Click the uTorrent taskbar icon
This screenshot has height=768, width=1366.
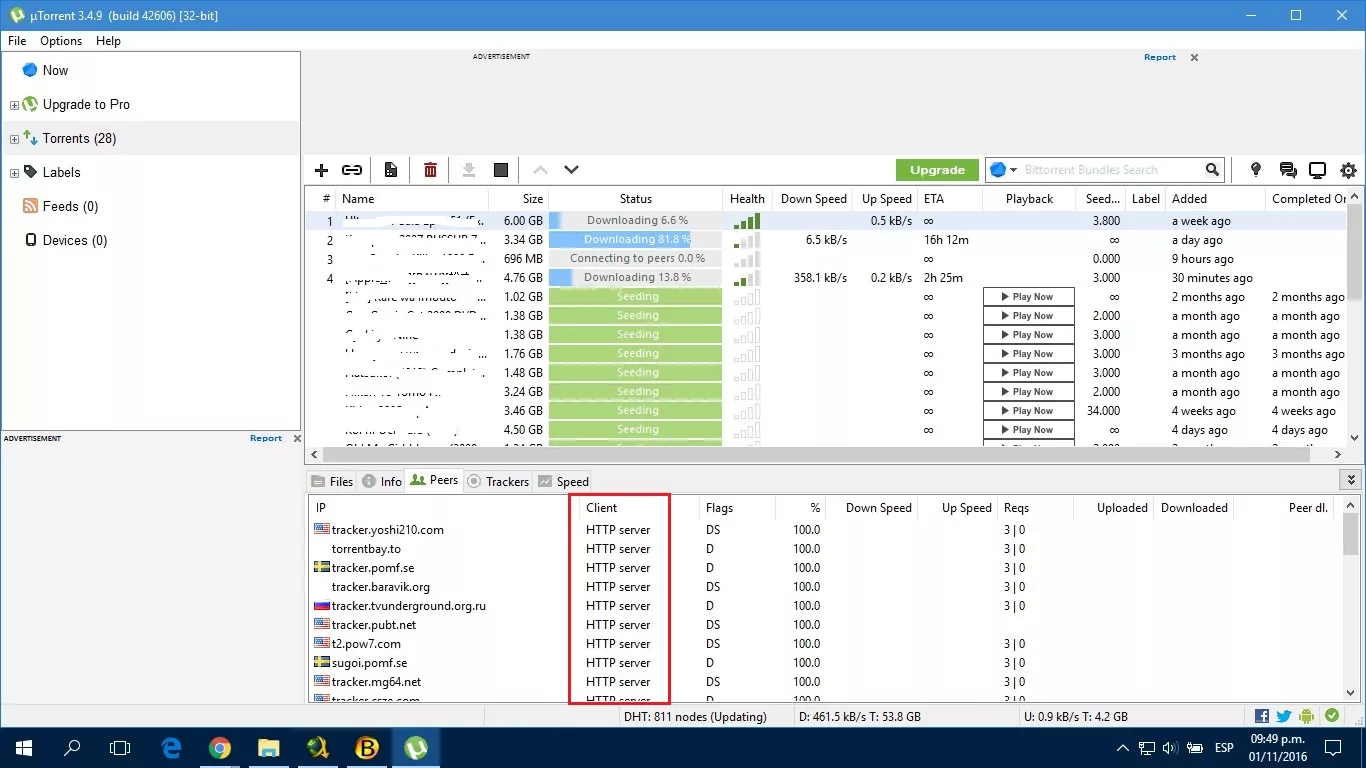pyautogui.click(x=414, y=748)
